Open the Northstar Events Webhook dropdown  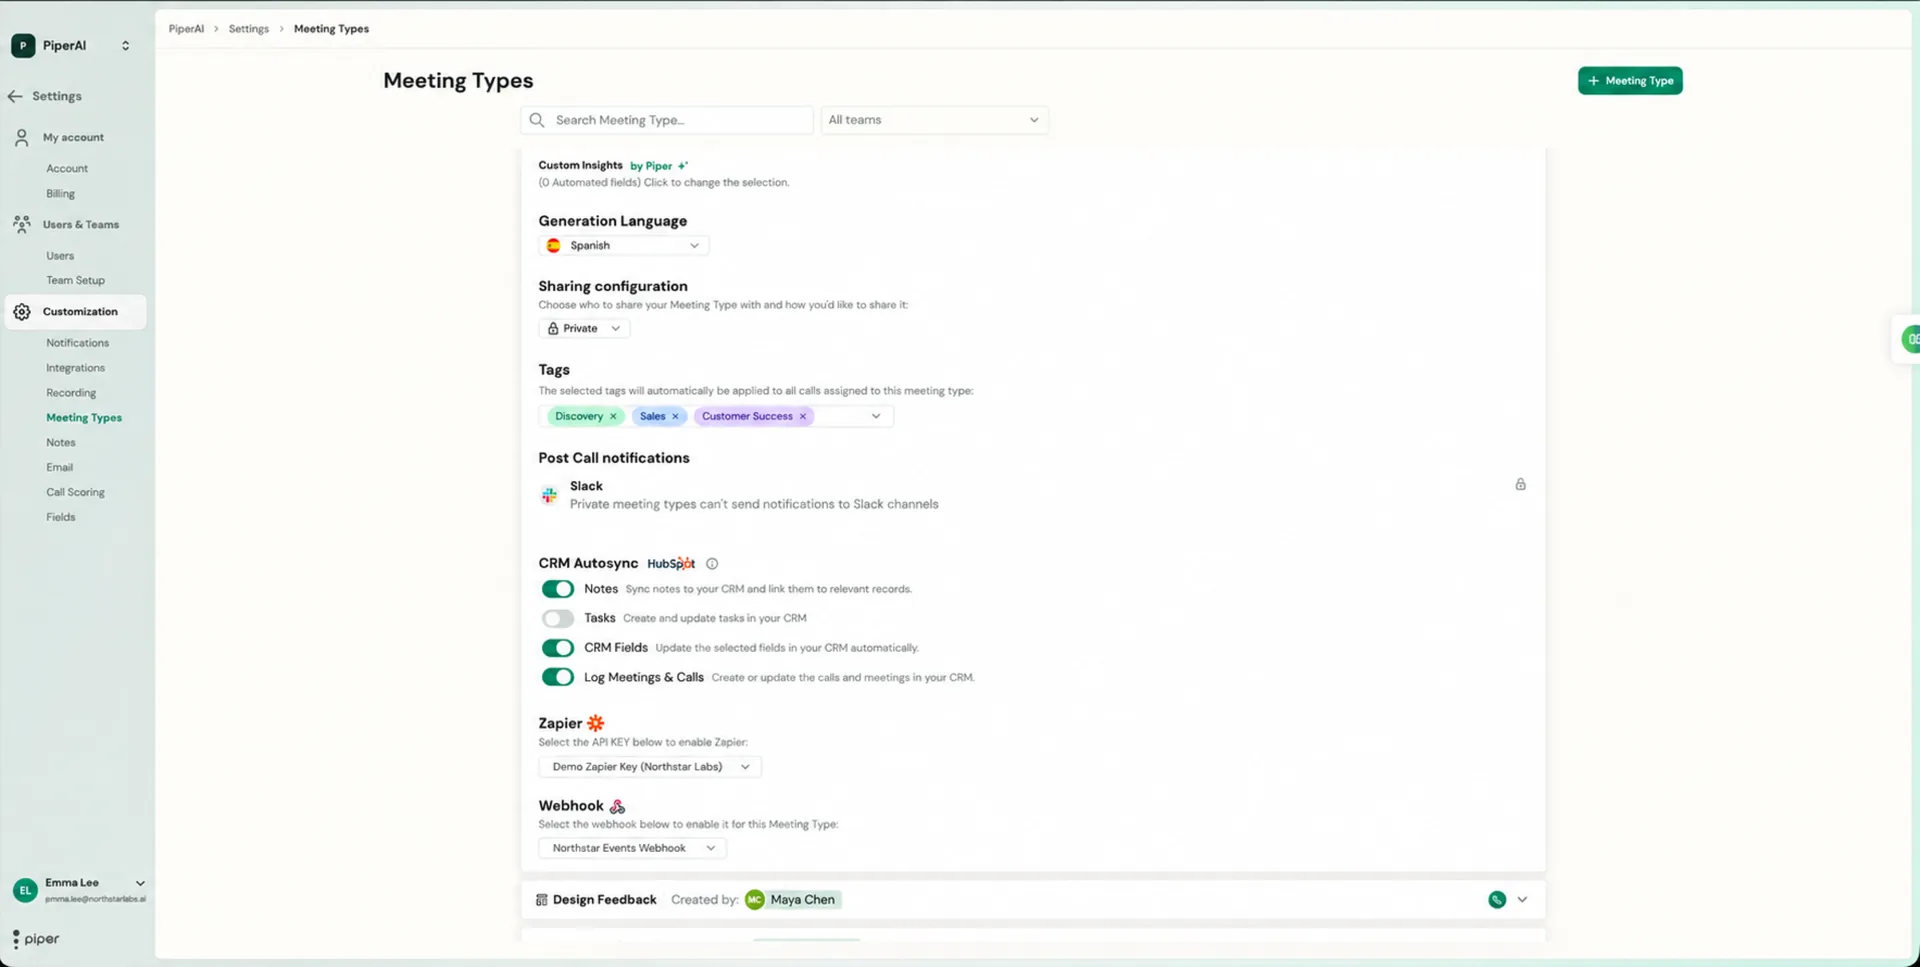[x=632, y=848]
